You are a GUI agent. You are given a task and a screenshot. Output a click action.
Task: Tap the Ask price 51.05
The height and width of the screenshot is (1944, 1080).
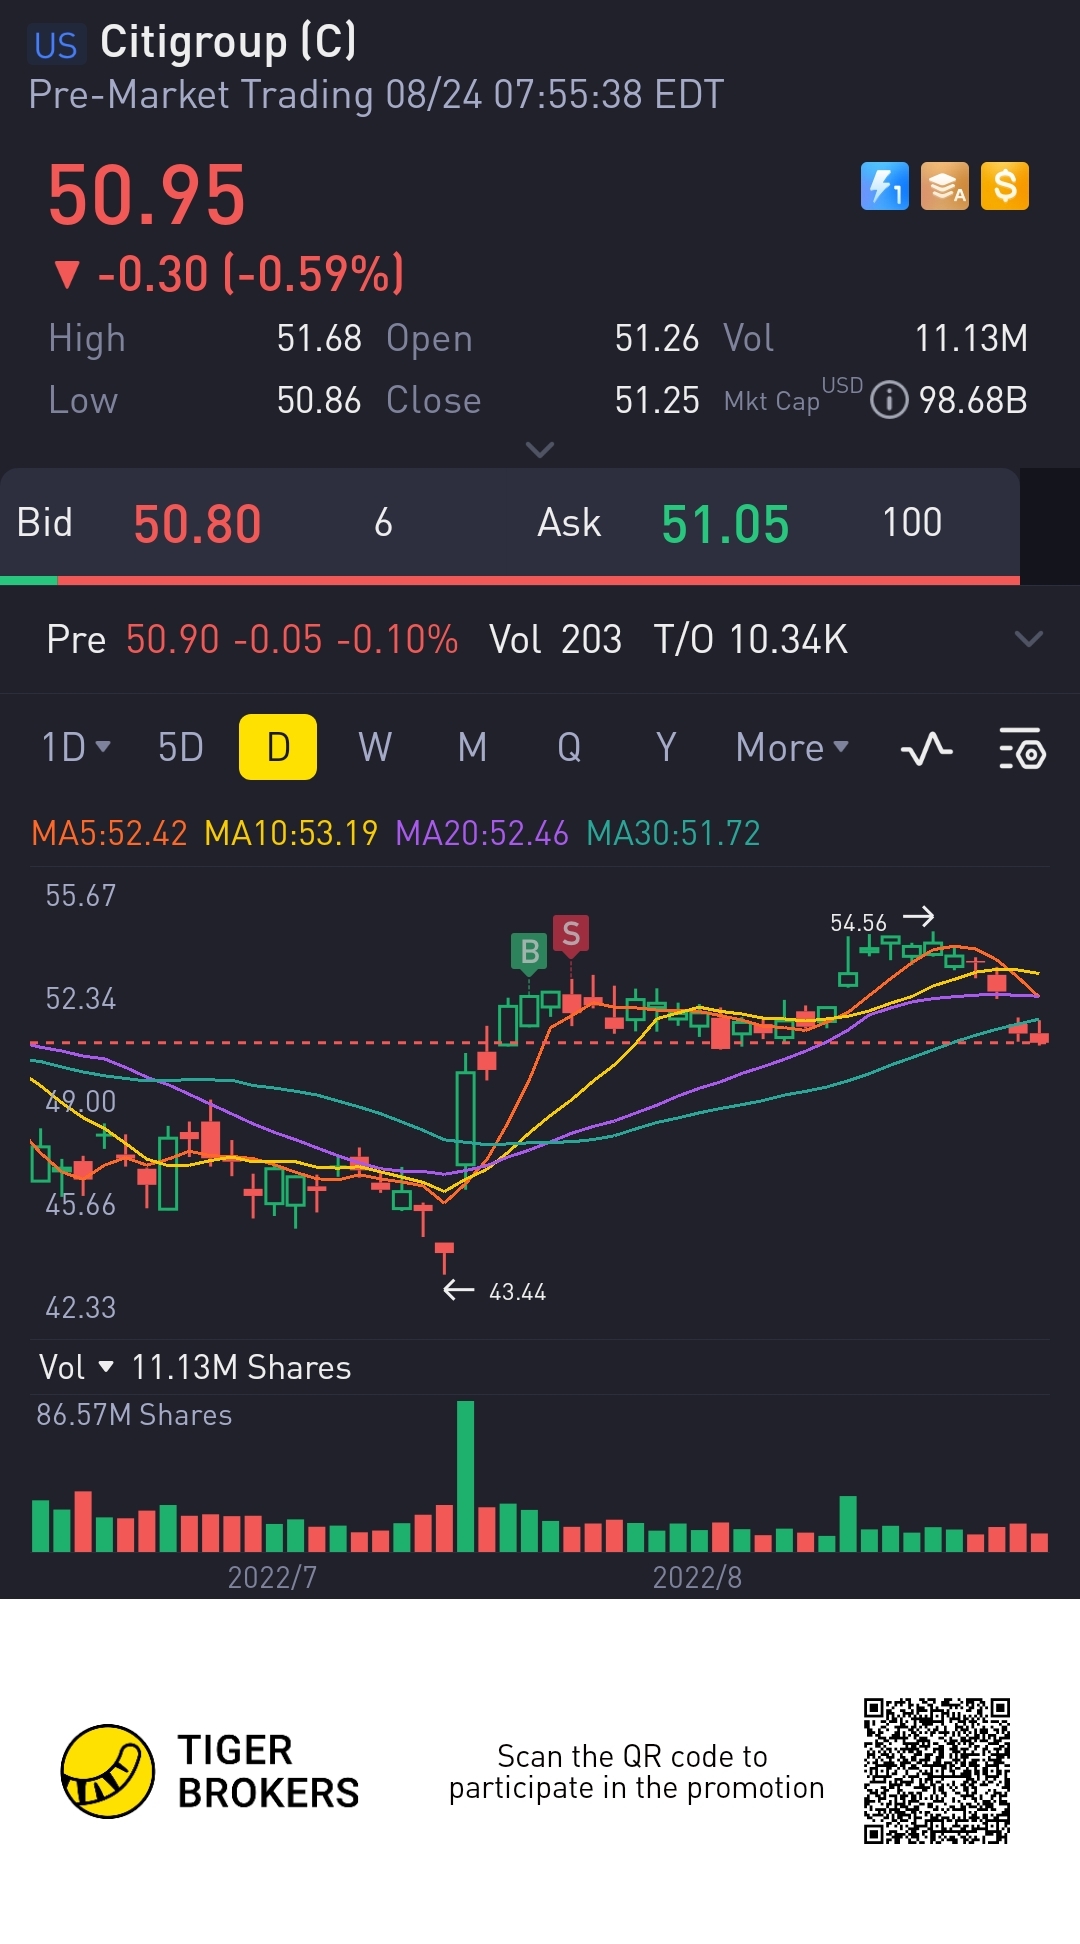tap(725, 524)
